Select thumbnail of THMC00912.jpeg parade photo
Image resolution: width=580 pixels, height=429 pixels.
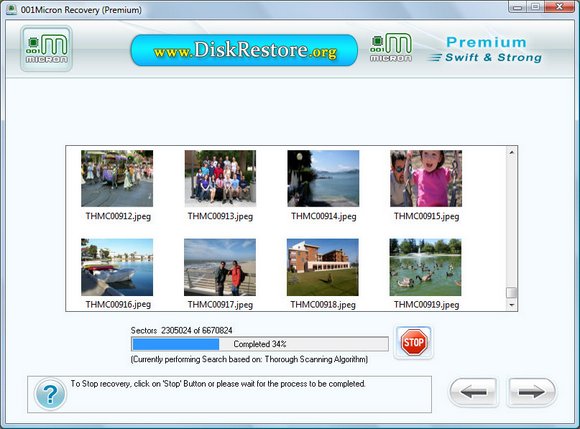tap(117, 178)
